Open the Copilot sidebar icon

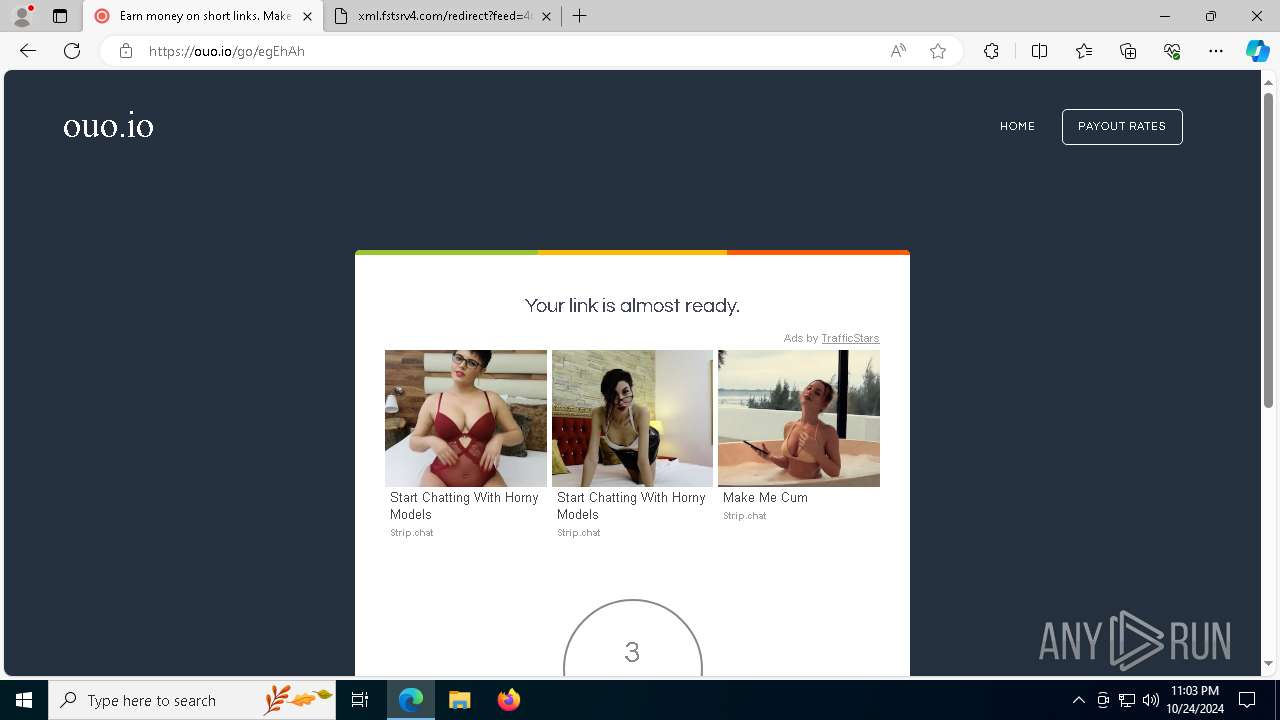[1257, 51]
